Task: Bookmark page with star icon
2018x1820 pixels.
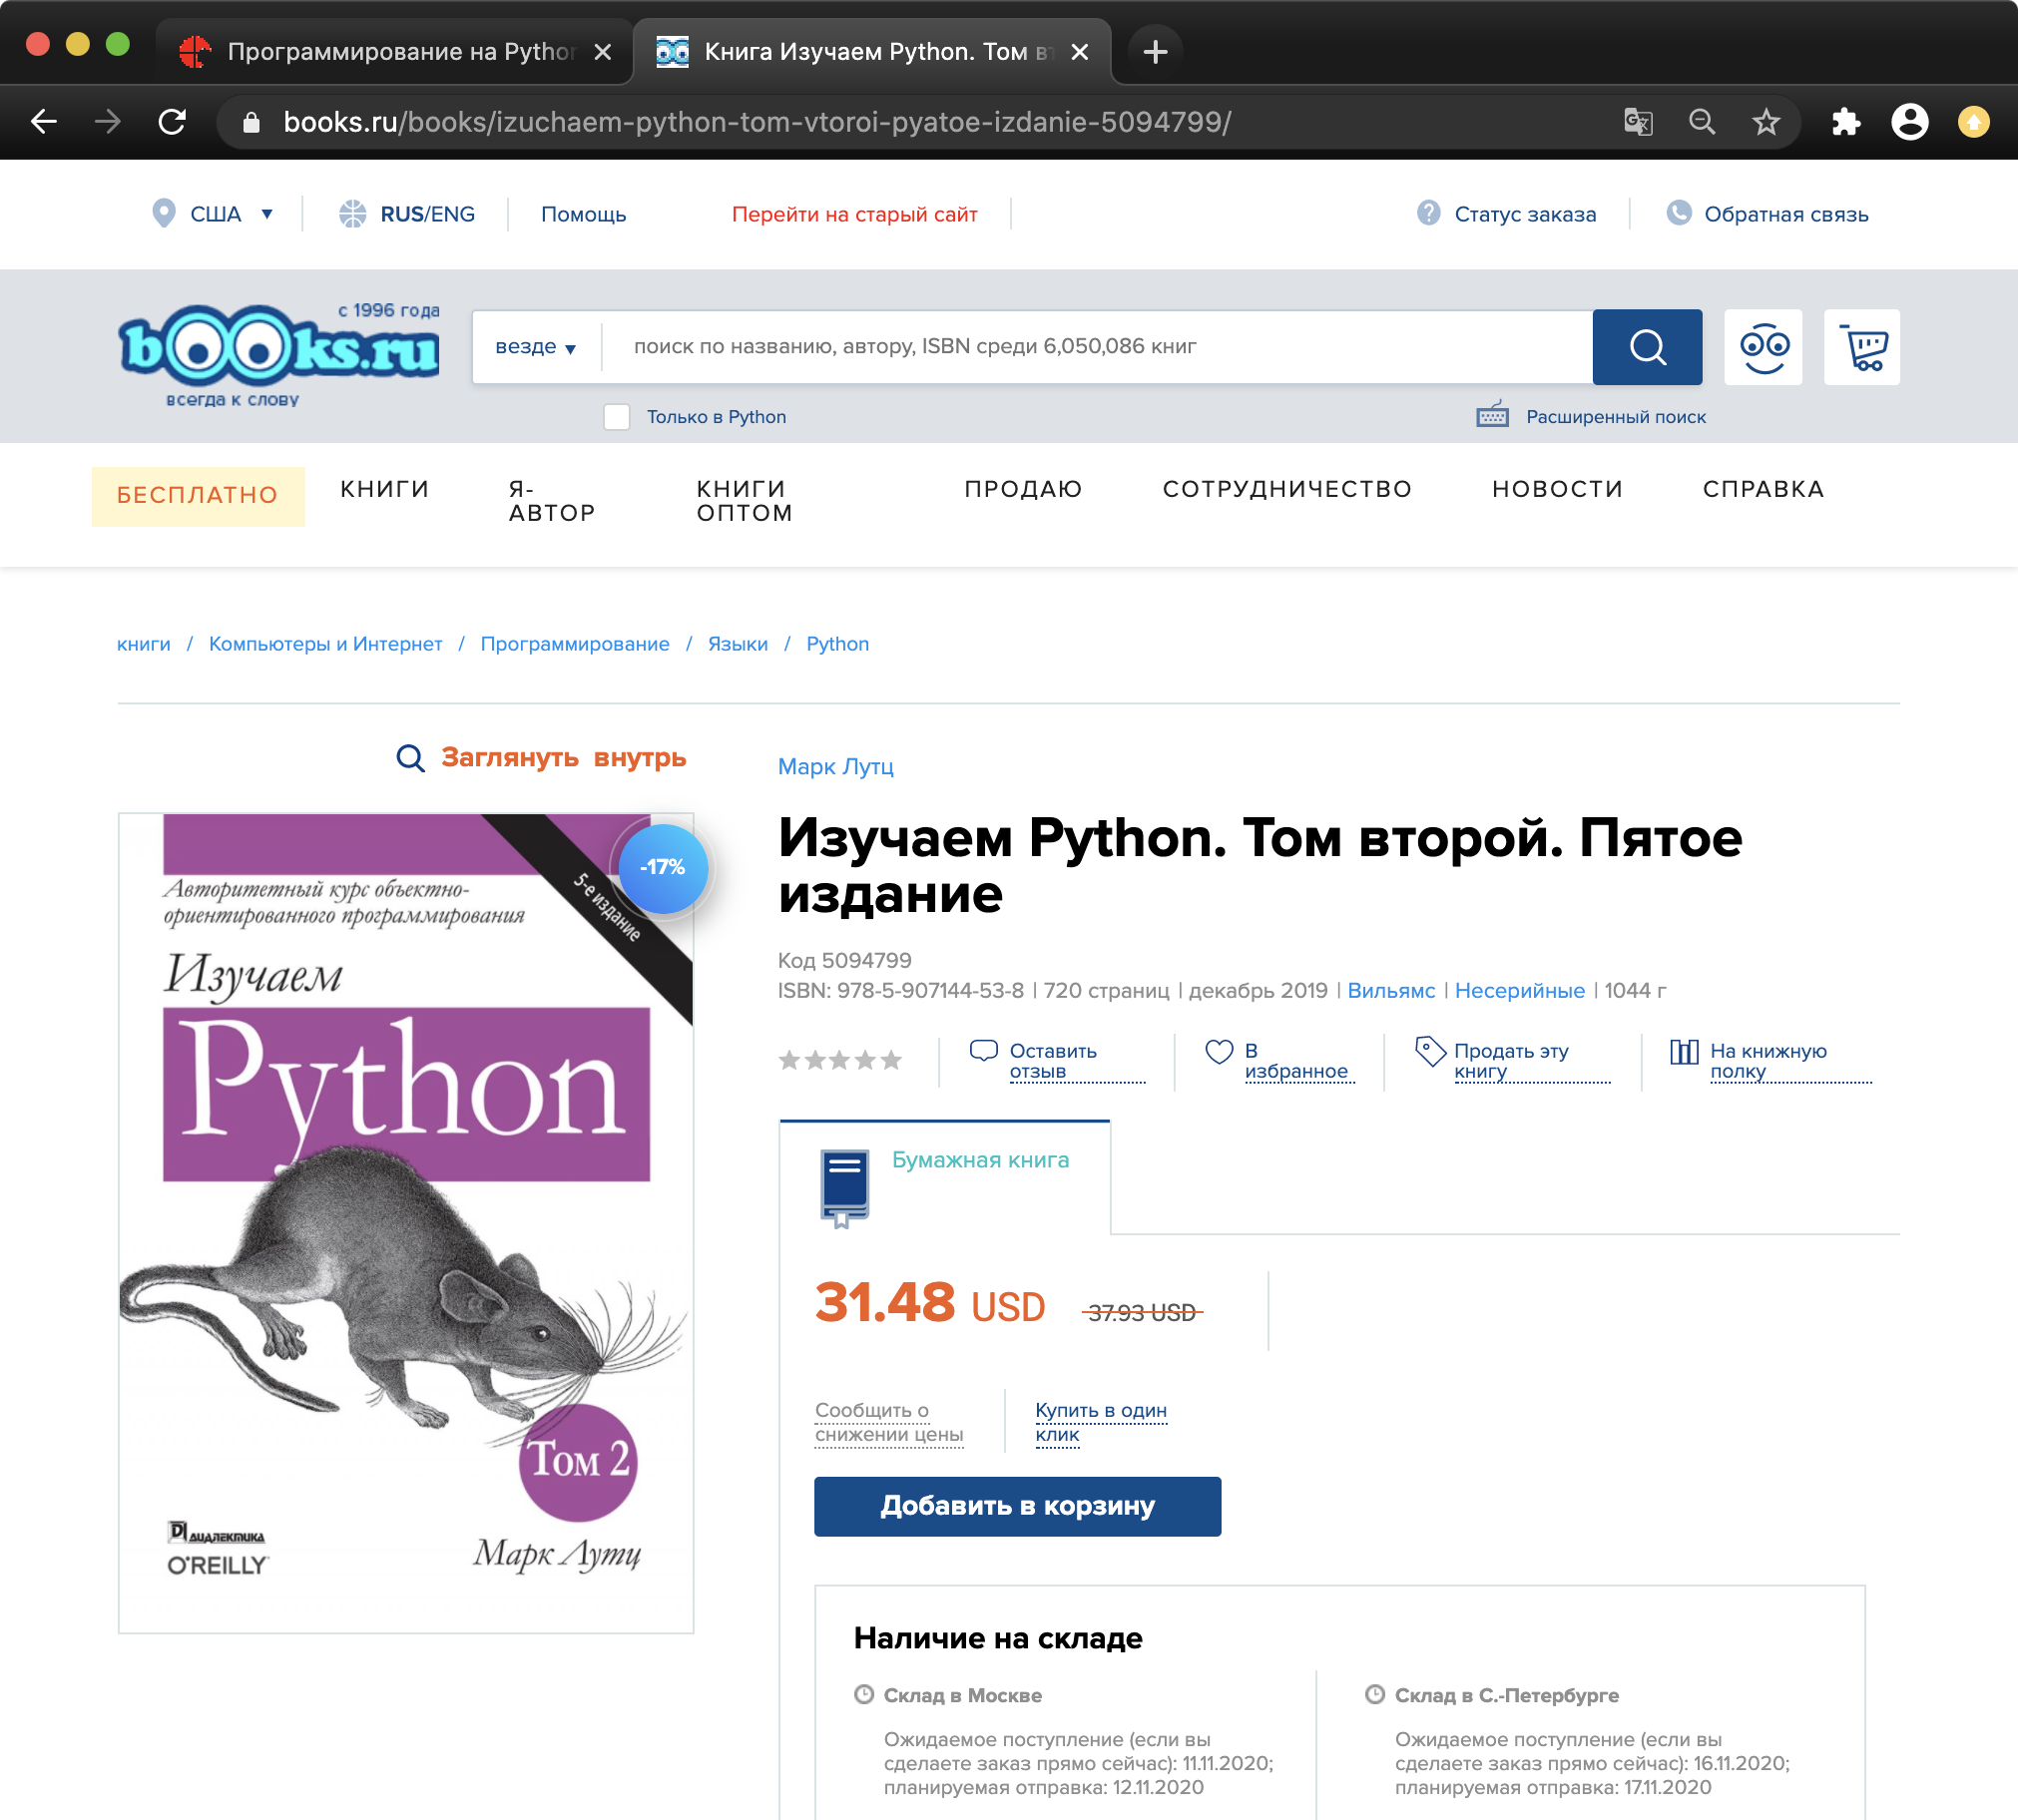Action: 1766,122
